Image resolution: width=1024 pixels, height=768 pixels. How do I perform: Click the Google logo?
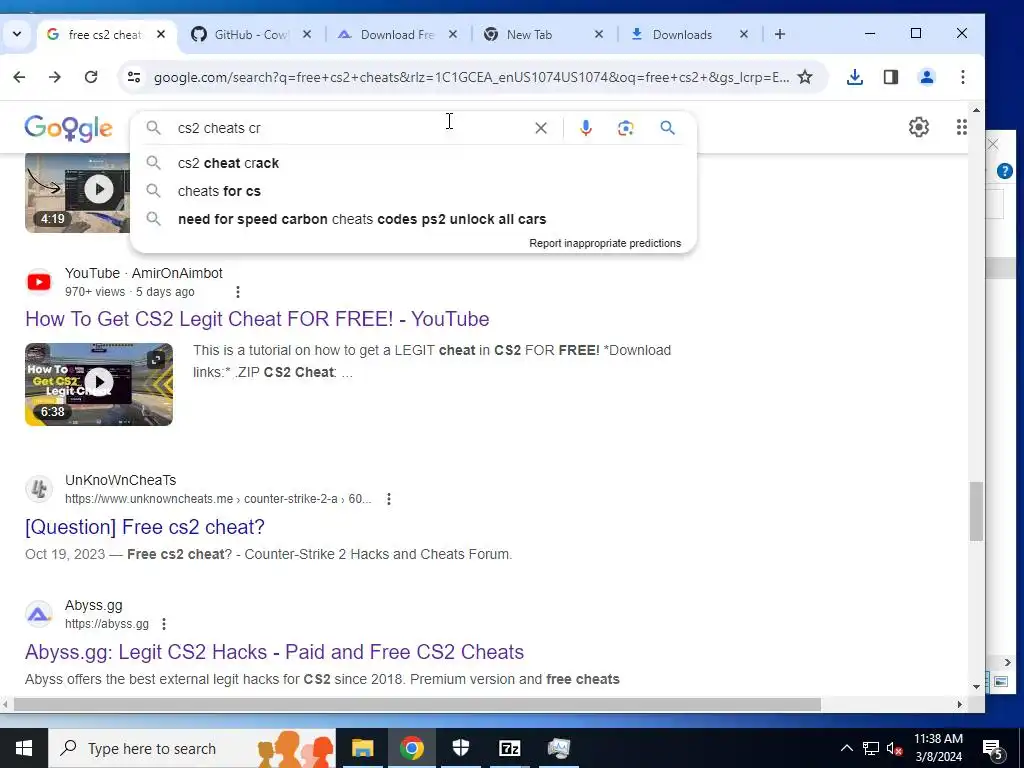coord(69,129)
